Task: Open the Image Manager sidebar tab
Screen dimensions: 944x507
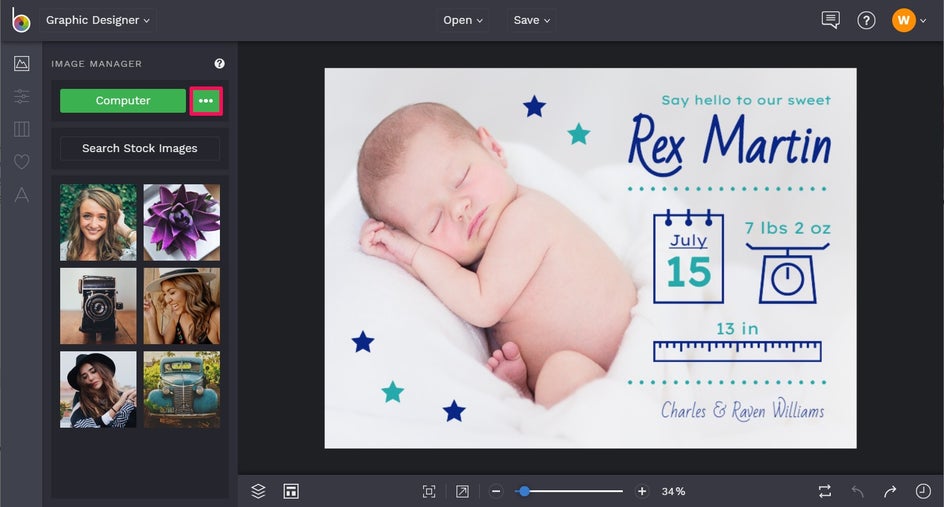Action: point(21,64)
